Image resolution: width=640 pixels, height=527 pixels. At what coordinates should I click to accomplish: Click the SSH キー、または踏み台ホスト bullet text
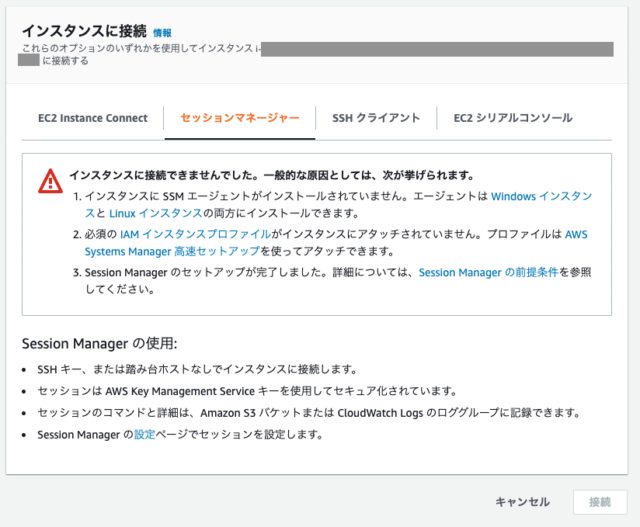pyautogui.click(x=197, y=369)
